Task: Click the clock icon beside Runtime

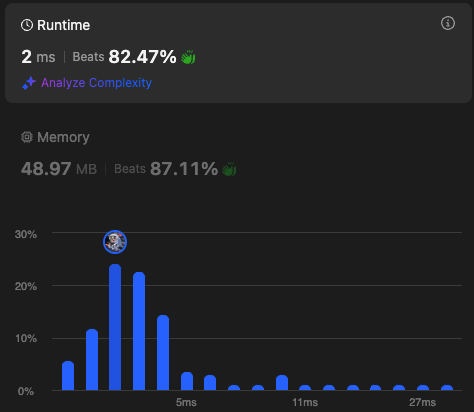Action: click(x=27, y=25)
